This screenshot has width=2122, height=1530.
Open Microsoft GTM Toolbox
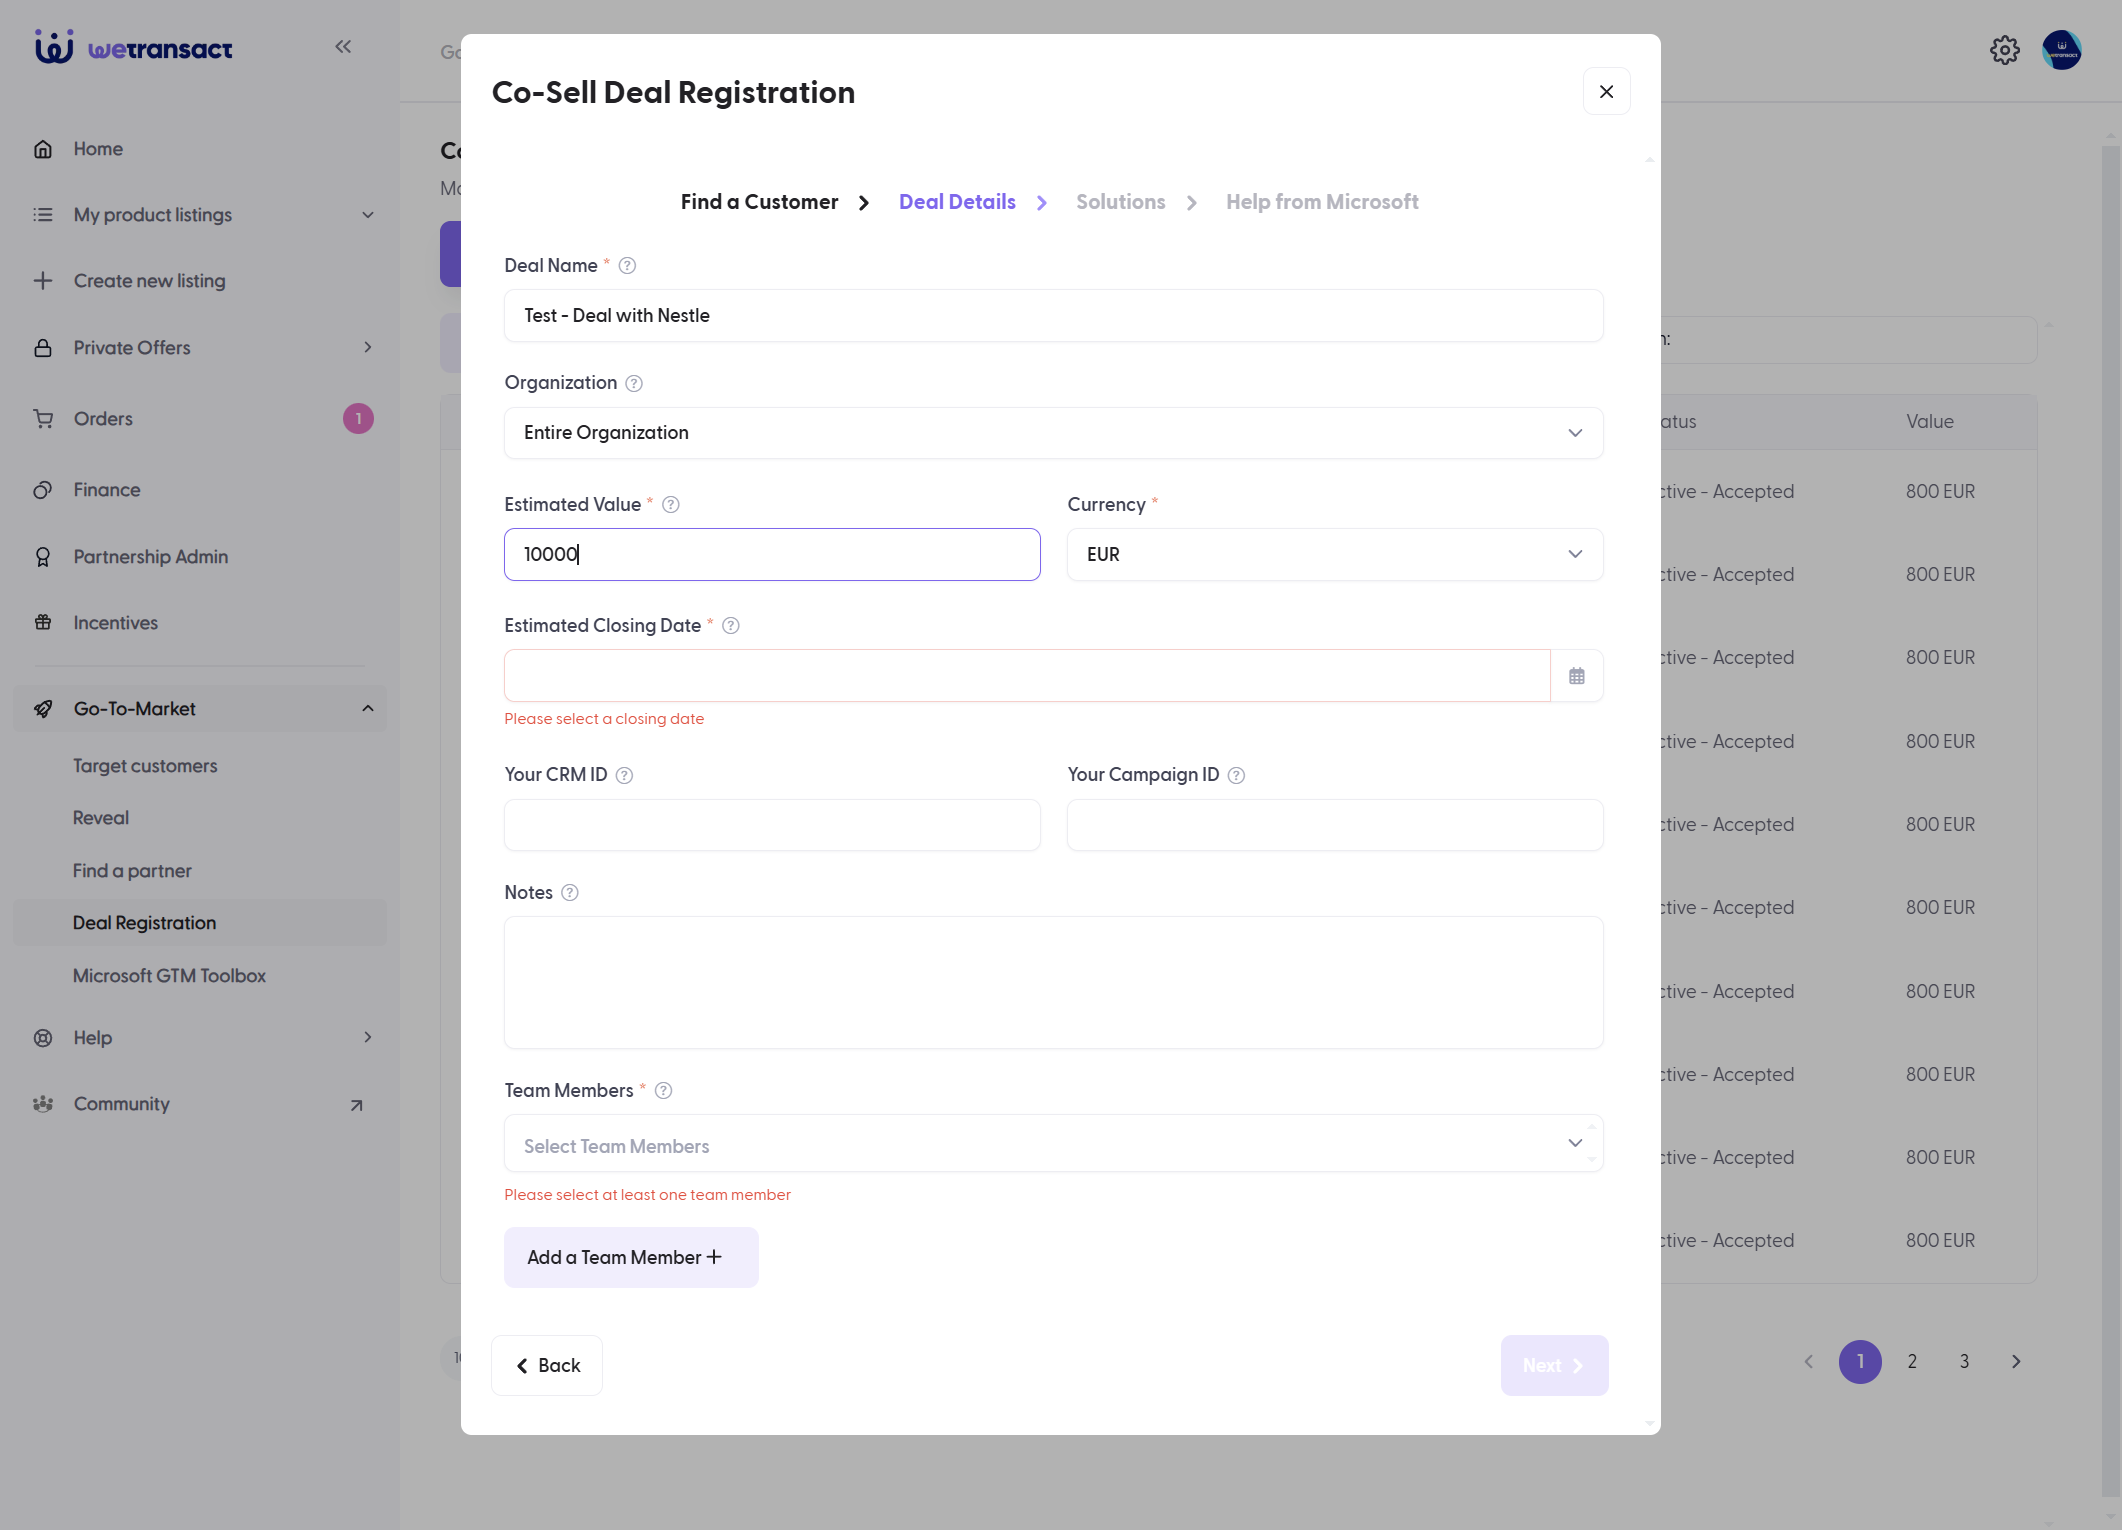tap(169, 976)
